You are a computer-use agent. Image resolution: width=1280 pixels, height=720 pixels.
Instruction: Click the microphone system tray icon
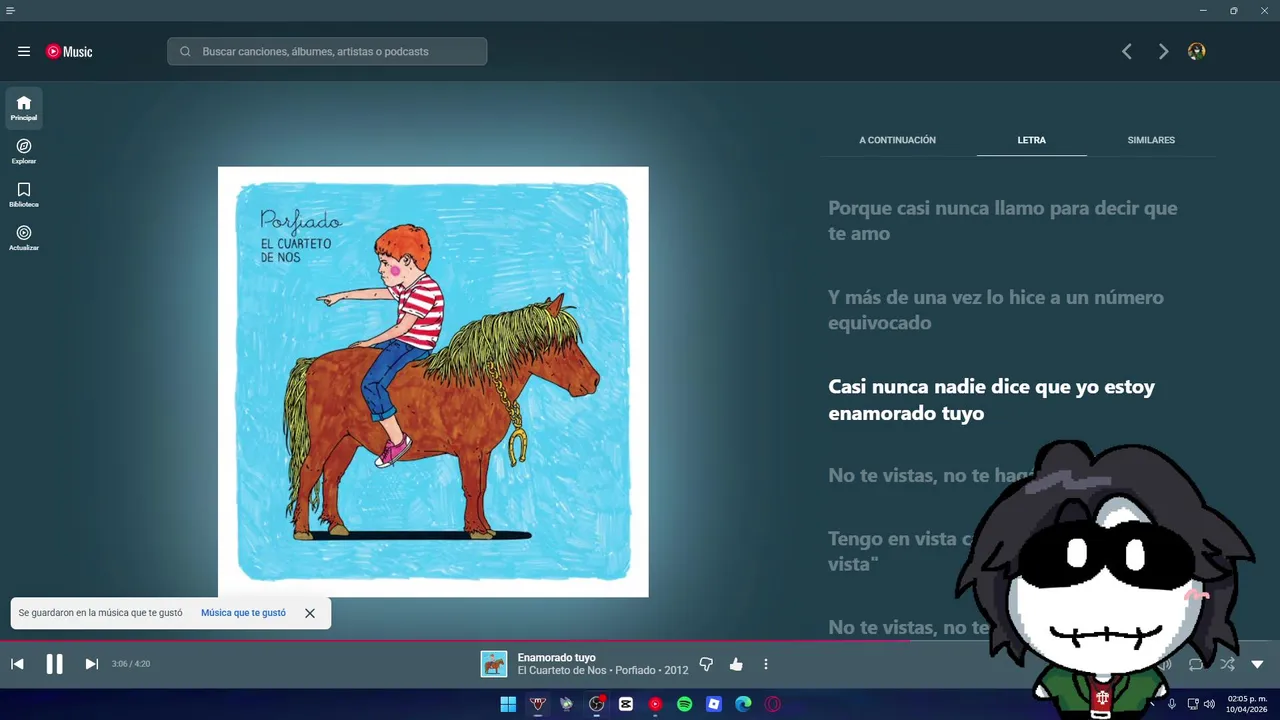pyautogui.click(x=1172, y=704)
